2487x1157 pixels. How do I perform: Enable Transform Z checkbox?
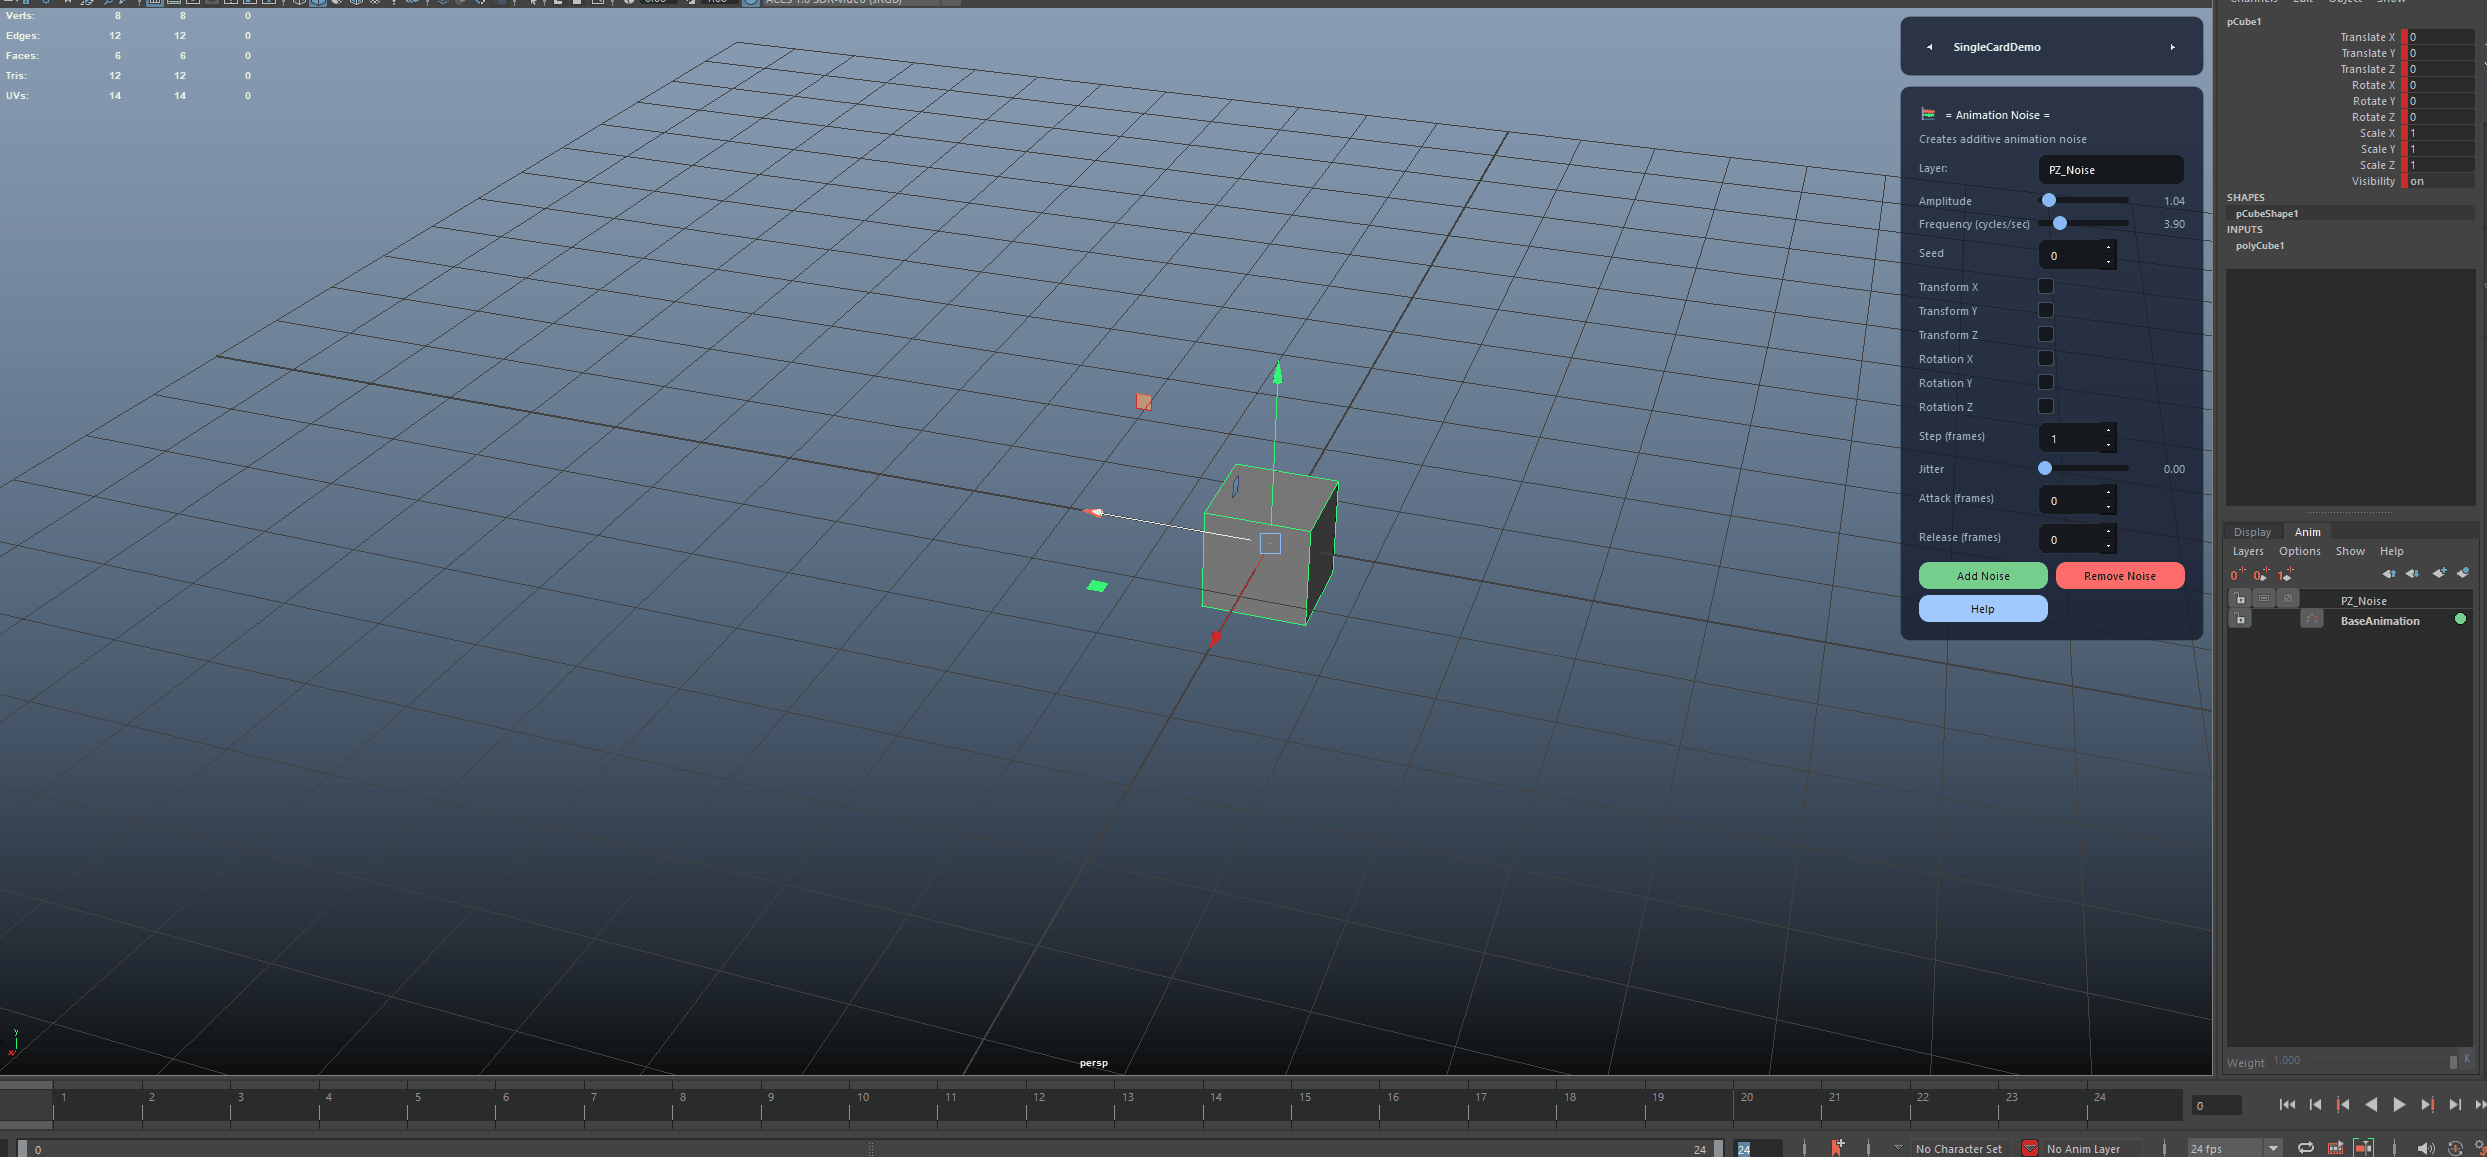click(2046, 334)
